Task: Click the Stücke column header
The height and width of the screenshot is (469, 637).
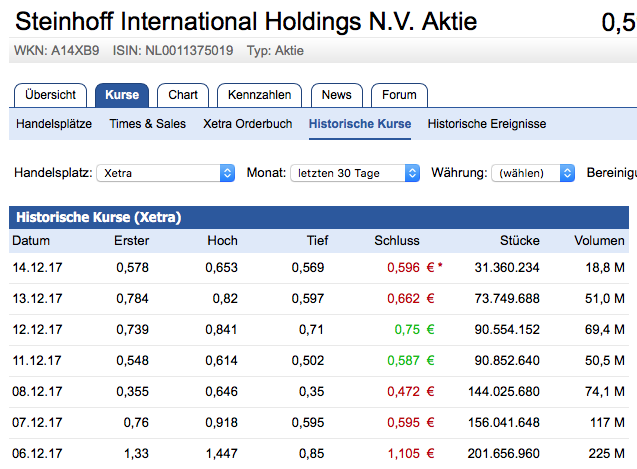Action: coord(520,241)
